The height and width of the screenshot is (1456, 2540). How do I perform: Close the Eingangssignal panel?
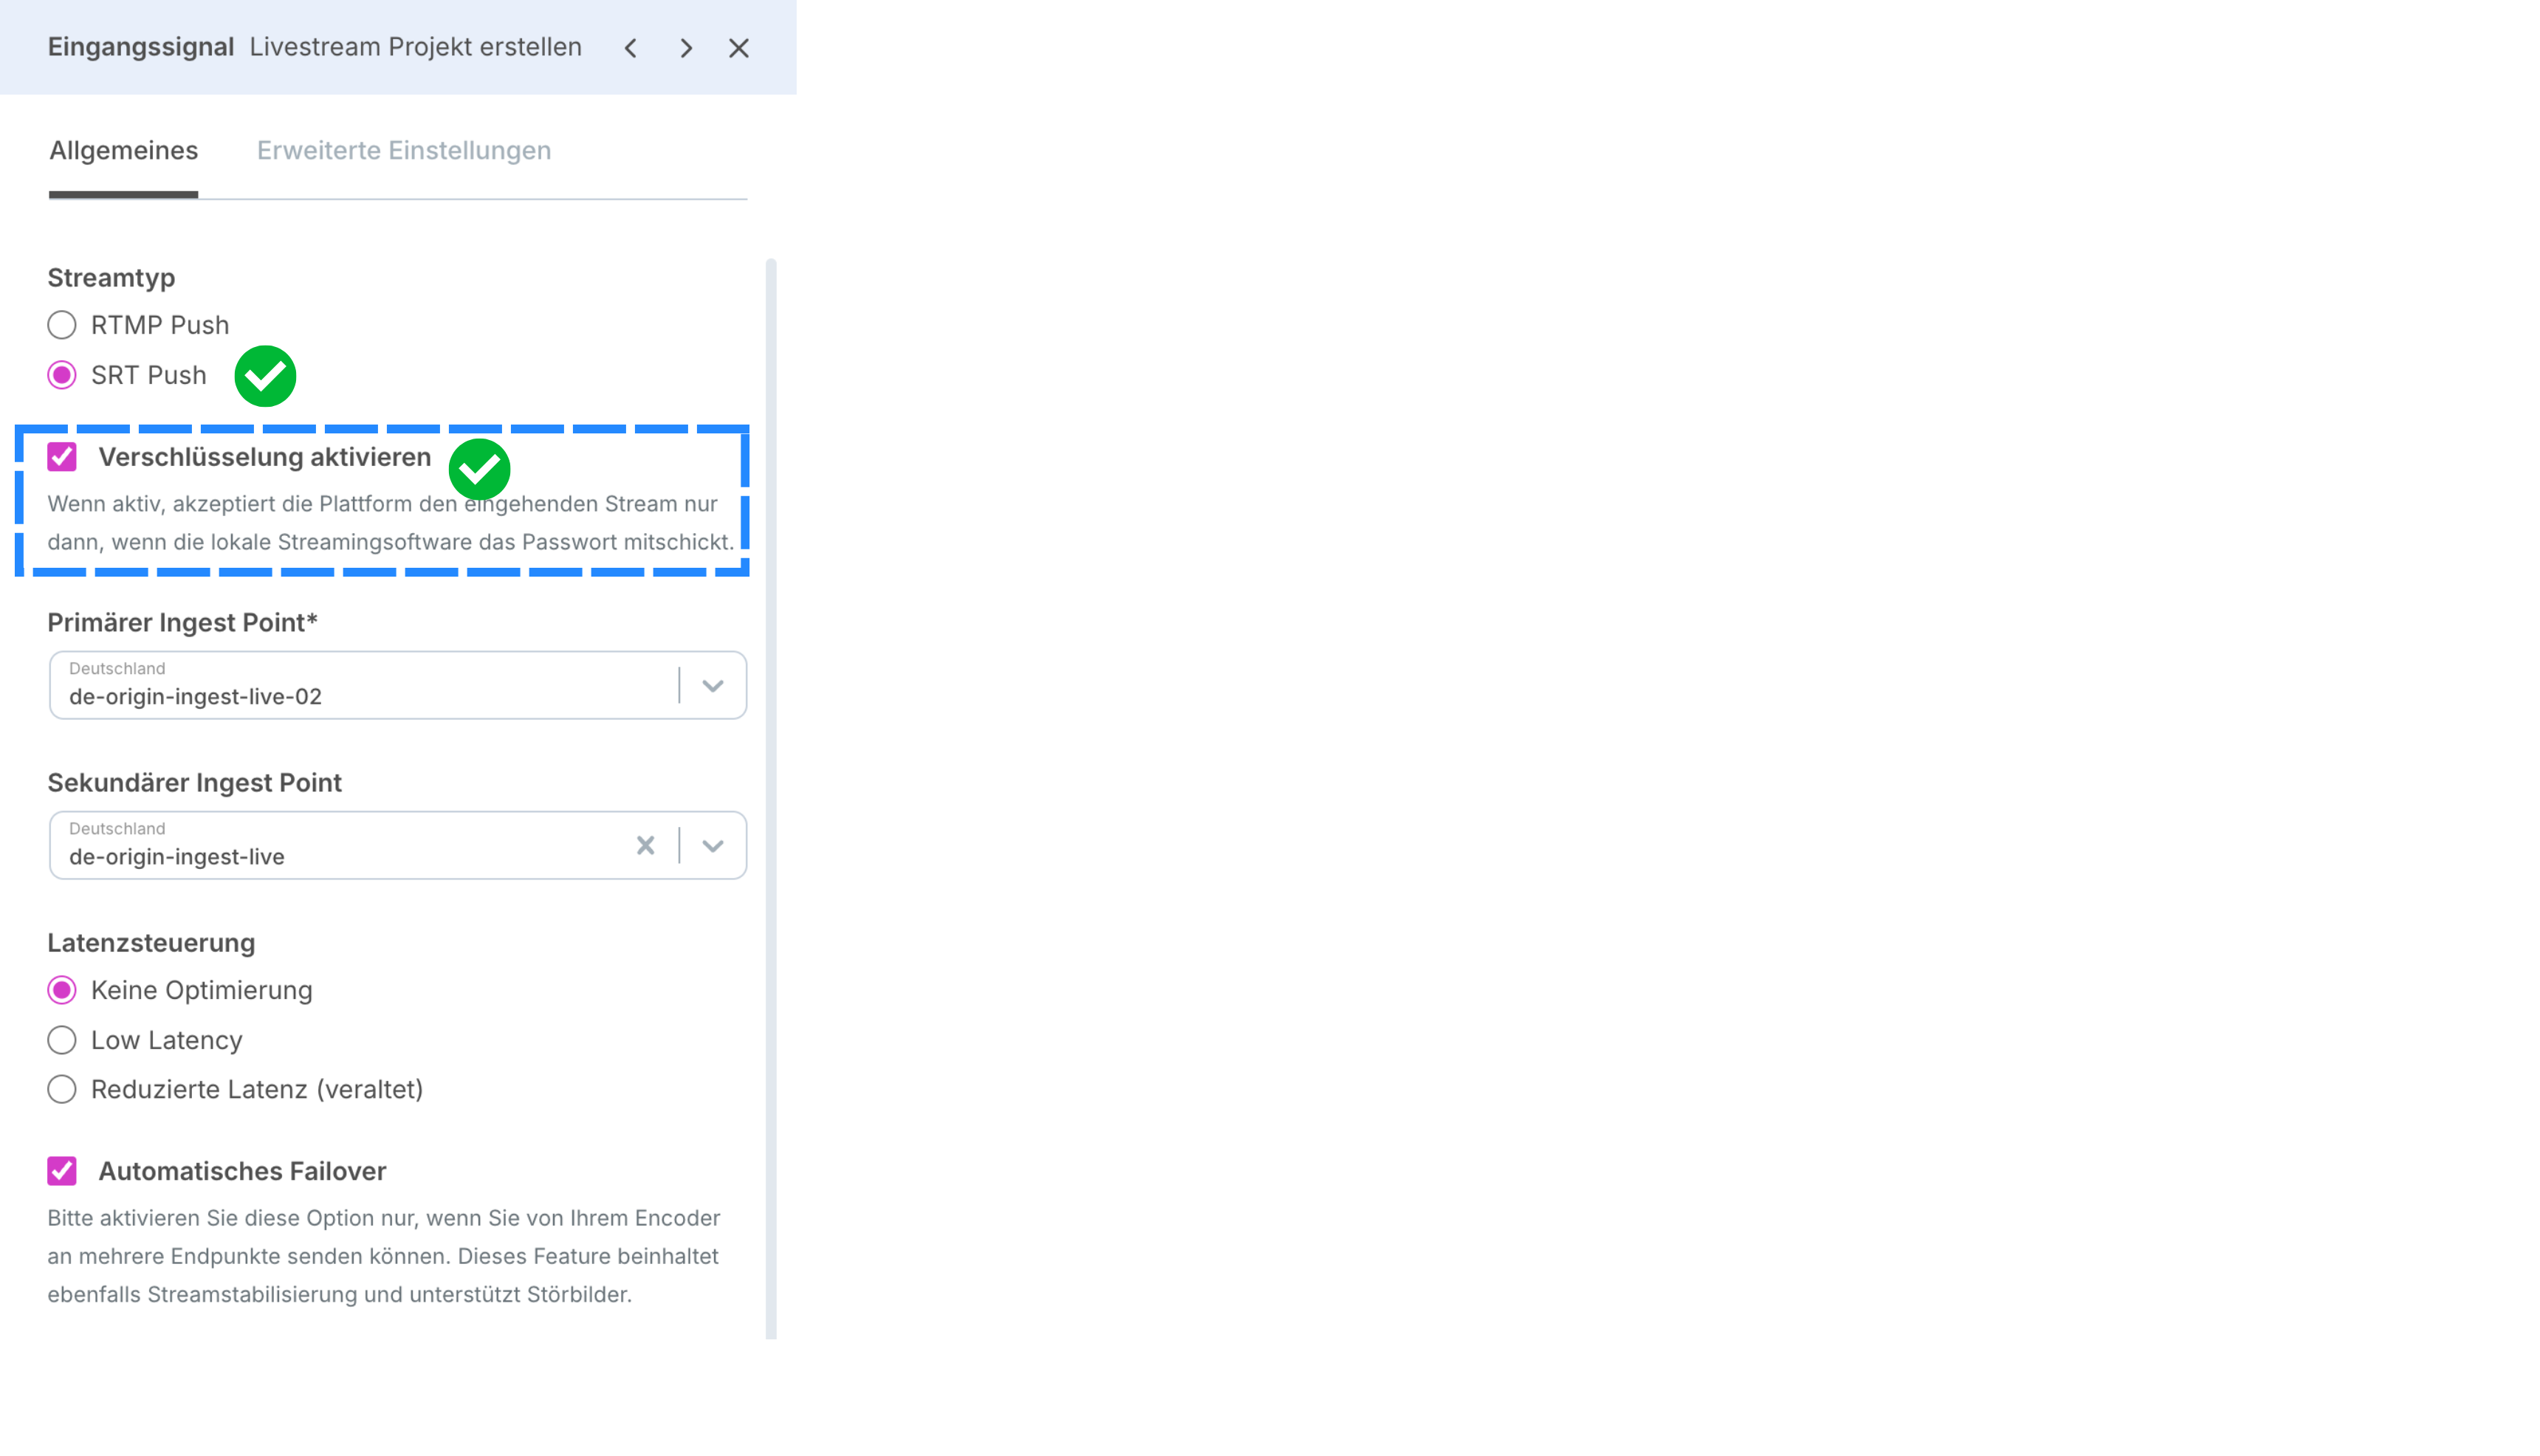click(739, 48)
